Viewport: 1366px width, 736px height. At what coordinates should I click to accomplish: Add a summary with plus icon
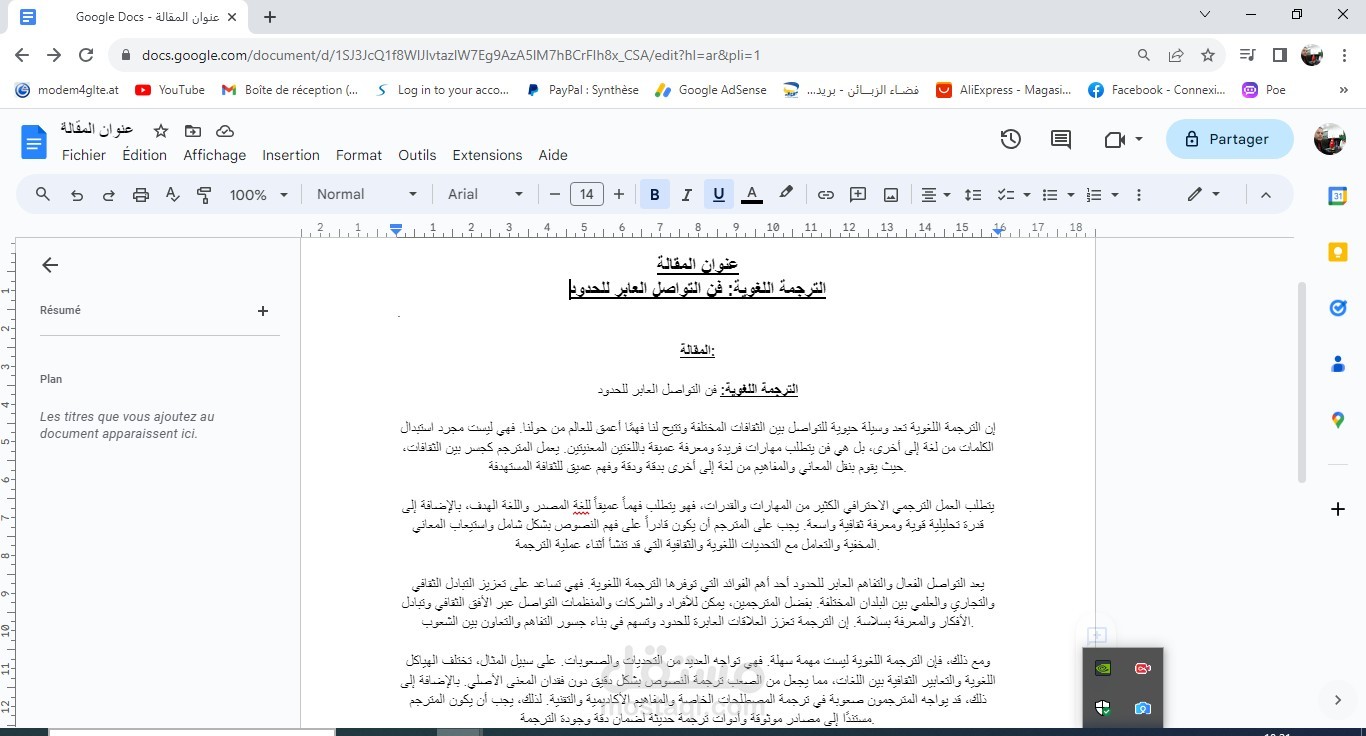(263, 311)
